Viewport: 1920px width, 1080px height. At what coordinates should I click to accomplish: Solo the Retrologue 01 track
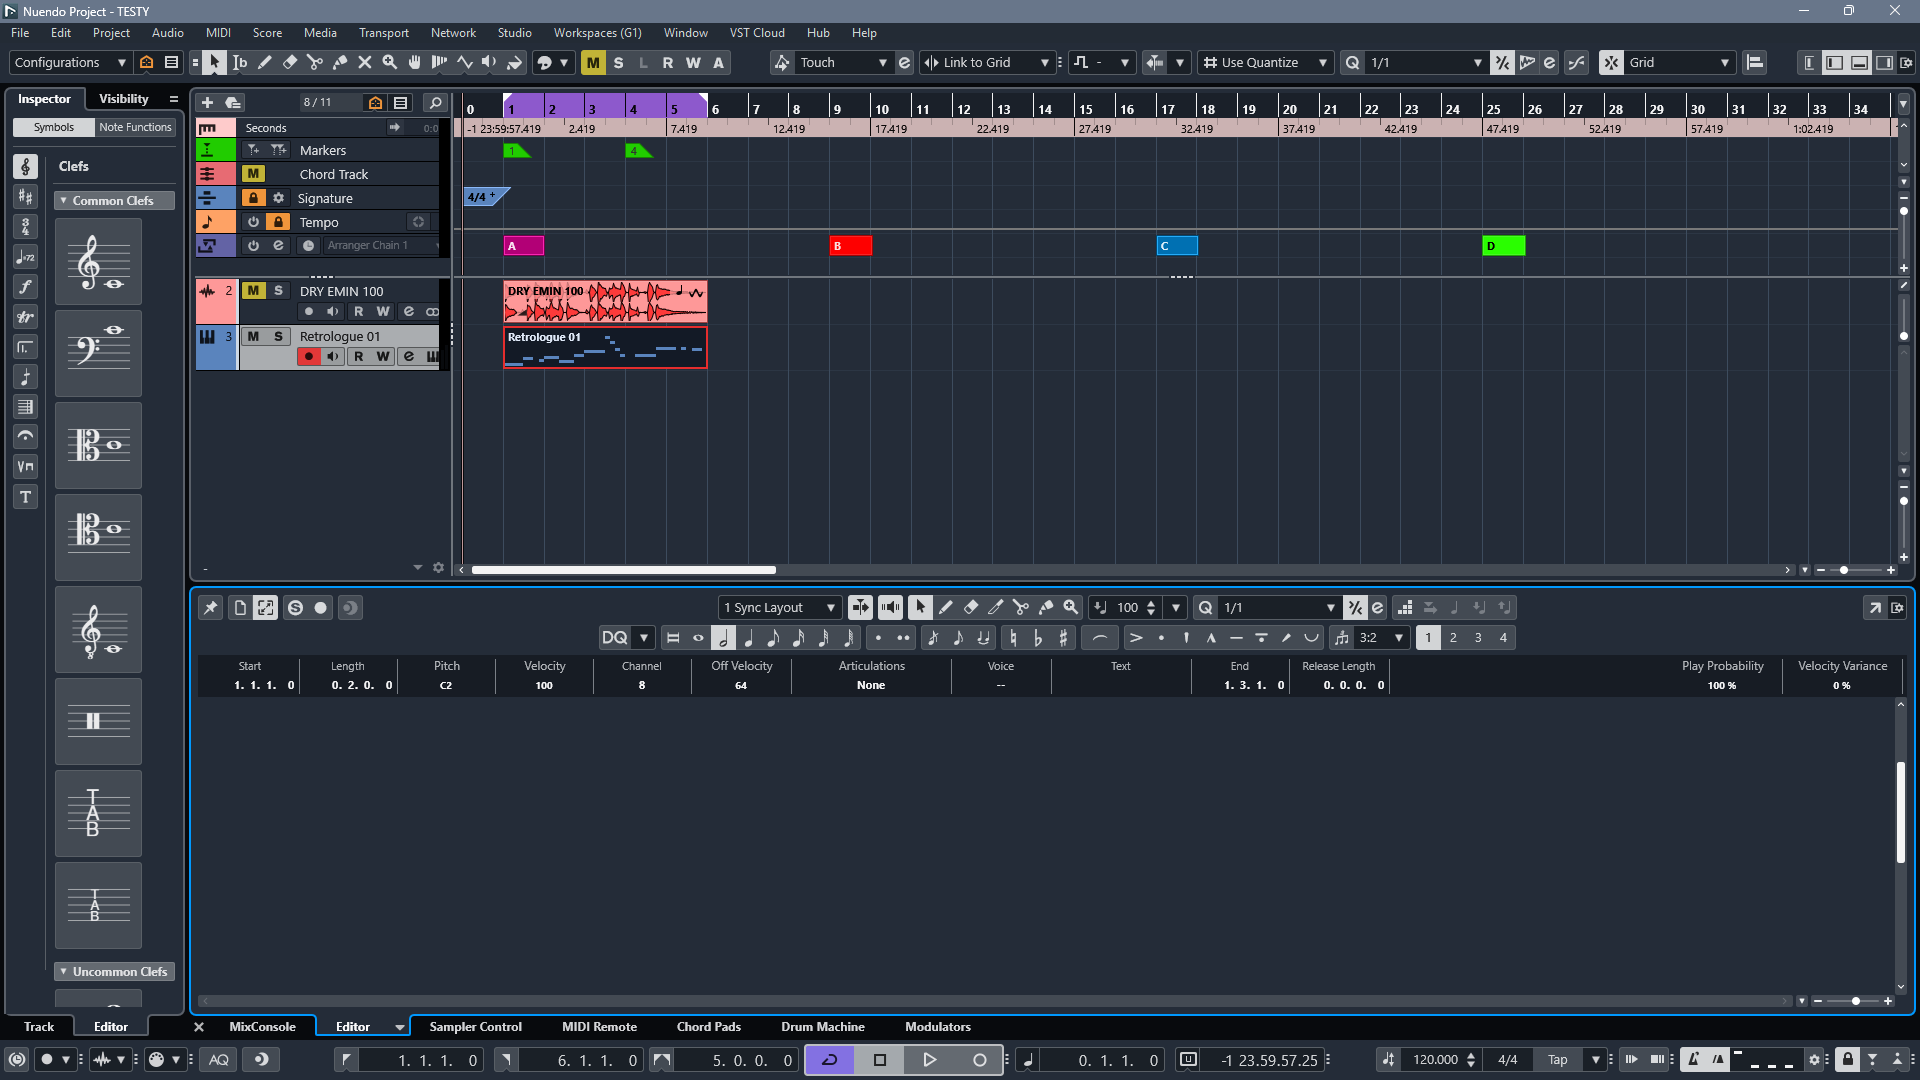(278, 336)
